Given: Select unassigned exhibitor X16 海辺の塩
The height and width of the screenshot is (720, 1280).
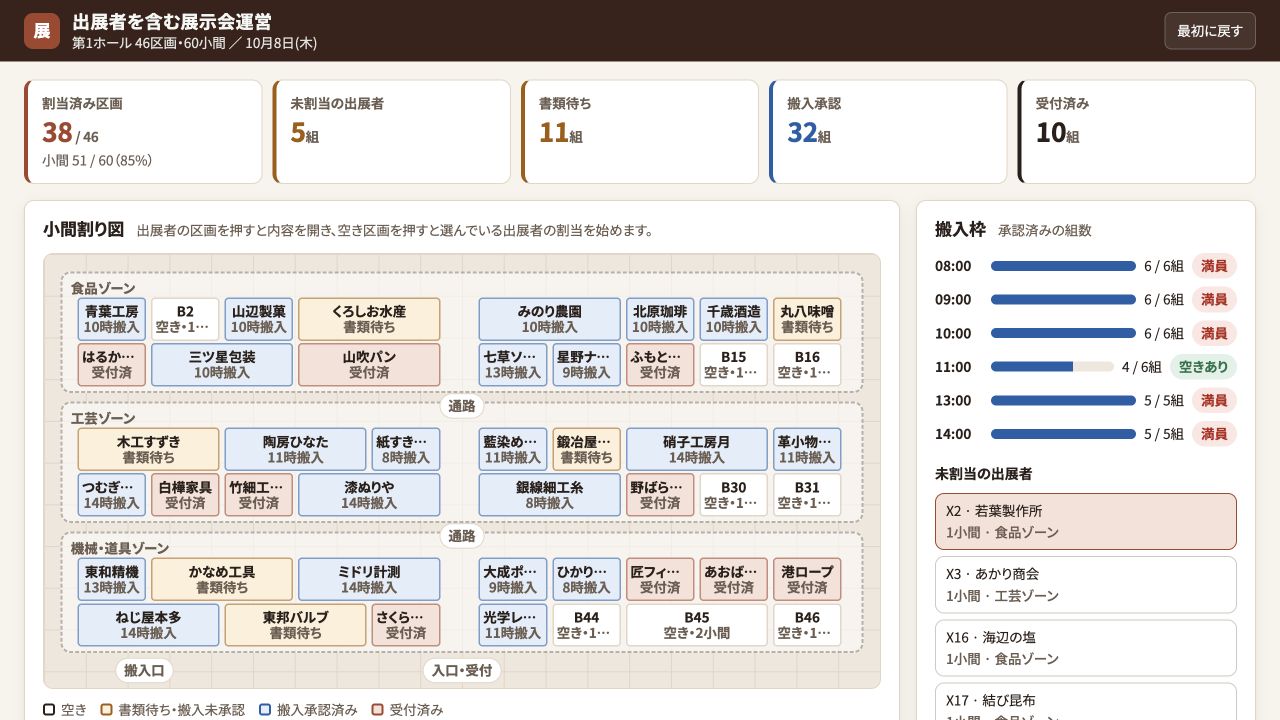Looking at the screenshot, I should pos(1086,648).
